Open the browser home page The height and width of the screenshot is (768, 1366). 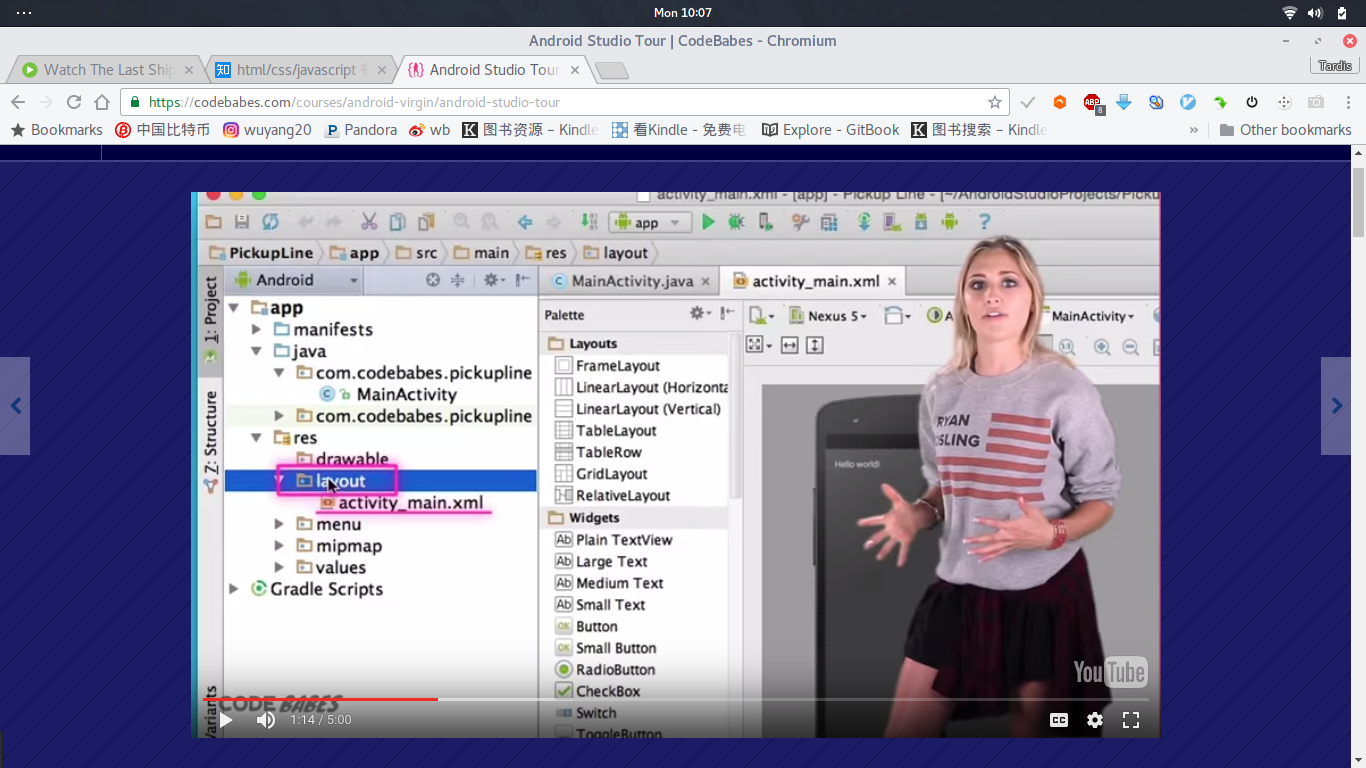102,102
